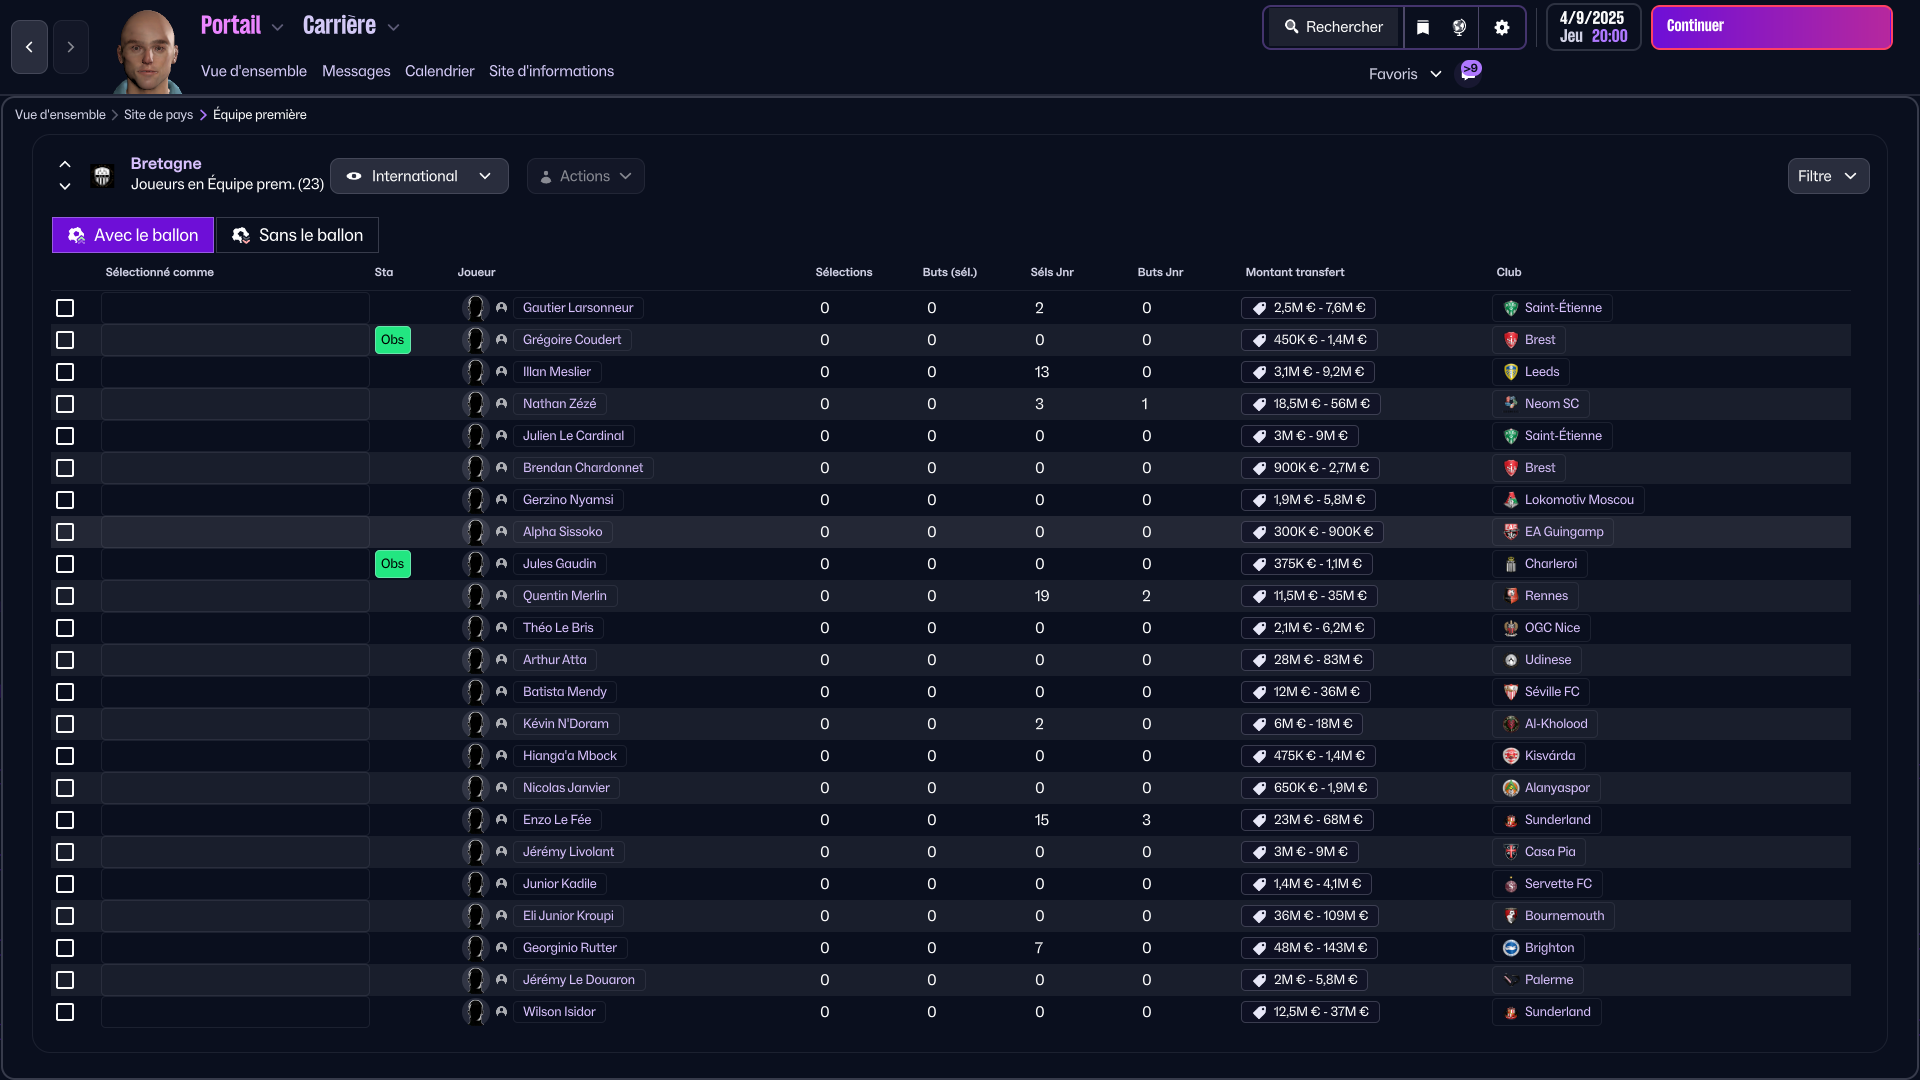This screenshot has width=1920, height=1080.
Task: Open the Calendrier menu item
Action: click(x=440, y=71)
